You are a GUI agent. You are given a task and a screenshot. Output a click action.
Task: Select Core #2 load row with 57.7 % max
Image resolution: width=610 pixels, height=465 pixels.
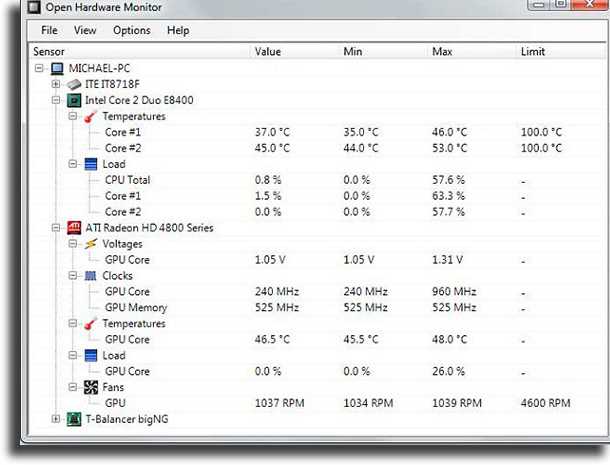point(316,212)
